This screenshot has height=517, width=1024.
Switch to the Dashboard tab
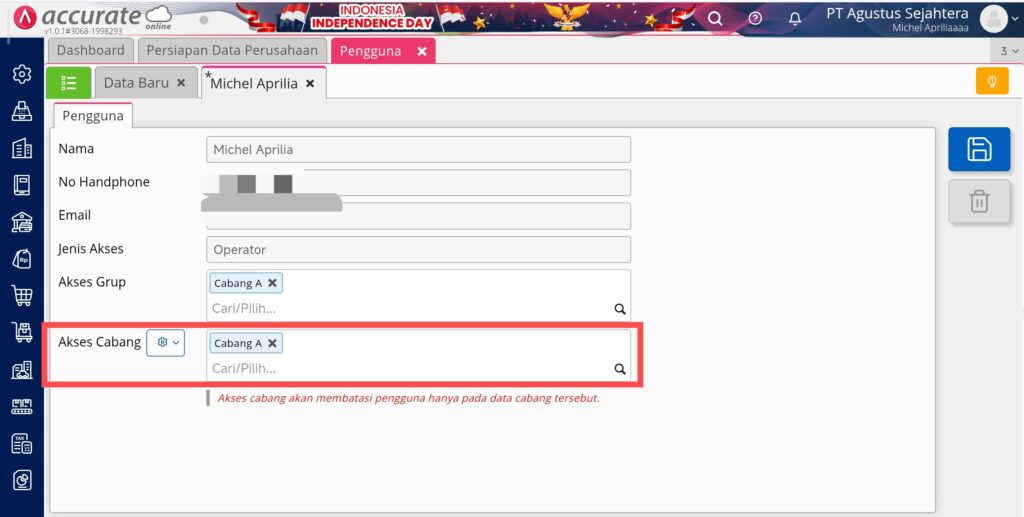point(91,50)
